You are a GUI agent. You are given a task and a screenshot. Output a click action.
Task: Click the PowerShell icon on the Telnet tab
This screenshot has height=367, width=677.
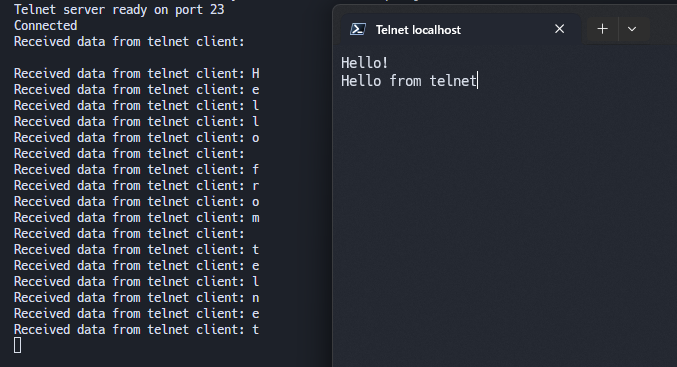tap(357, 29)
